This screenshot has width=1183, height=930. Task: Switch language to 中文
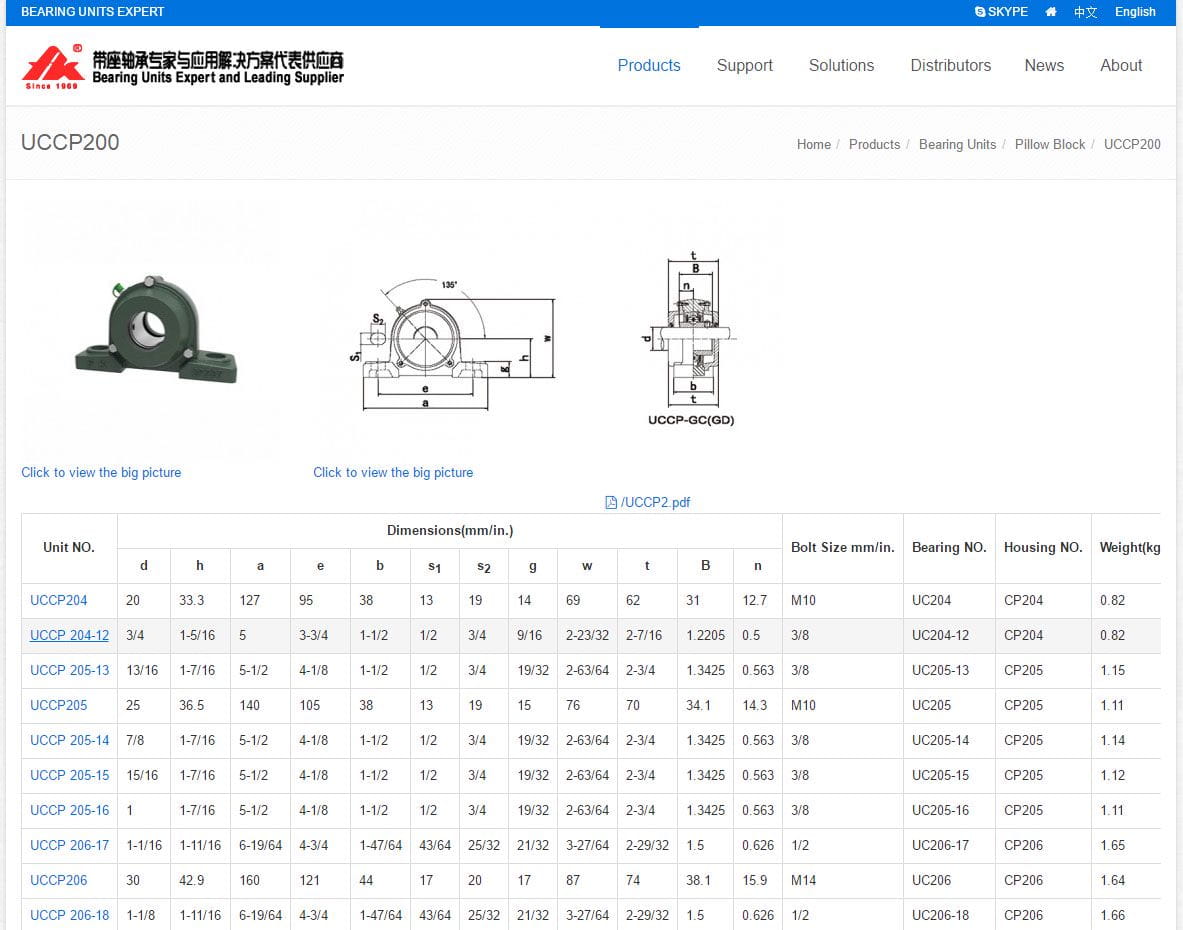tap(1085, 12)
